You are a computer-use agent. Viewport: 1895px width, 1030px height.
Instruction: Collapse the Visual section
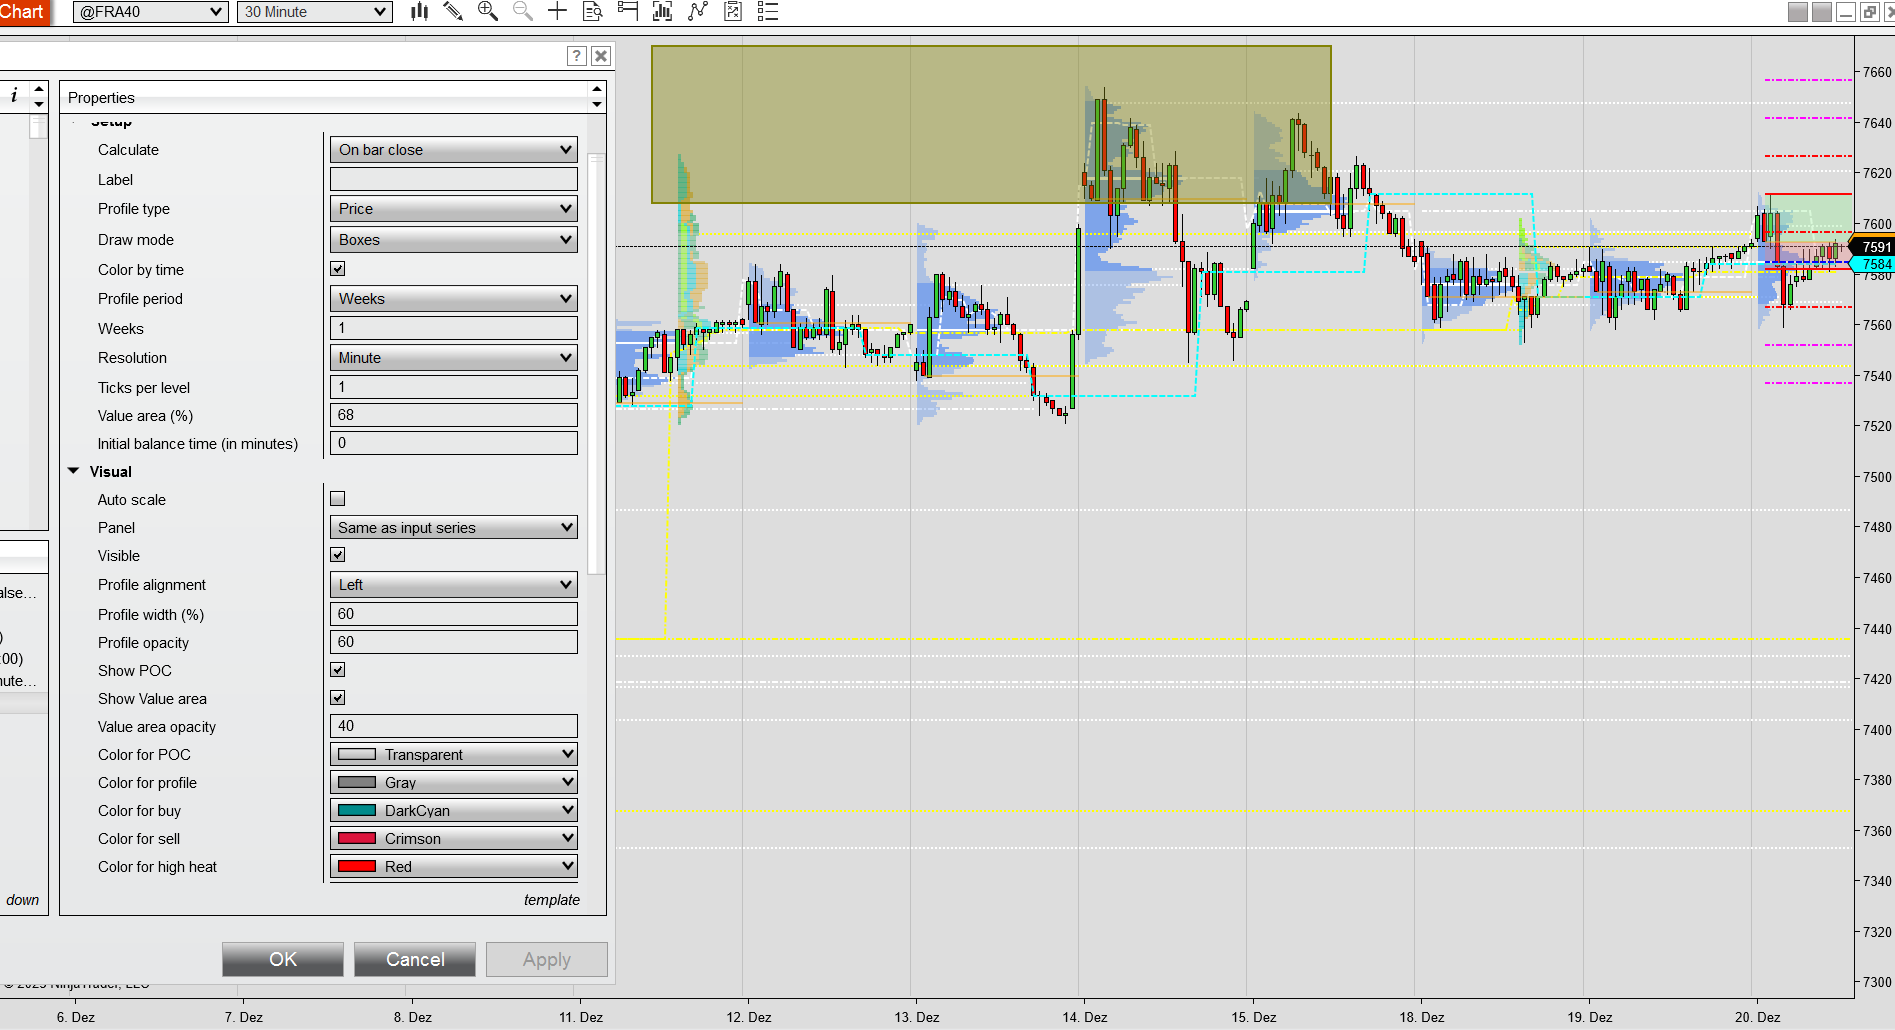click(x=74, y=471)
